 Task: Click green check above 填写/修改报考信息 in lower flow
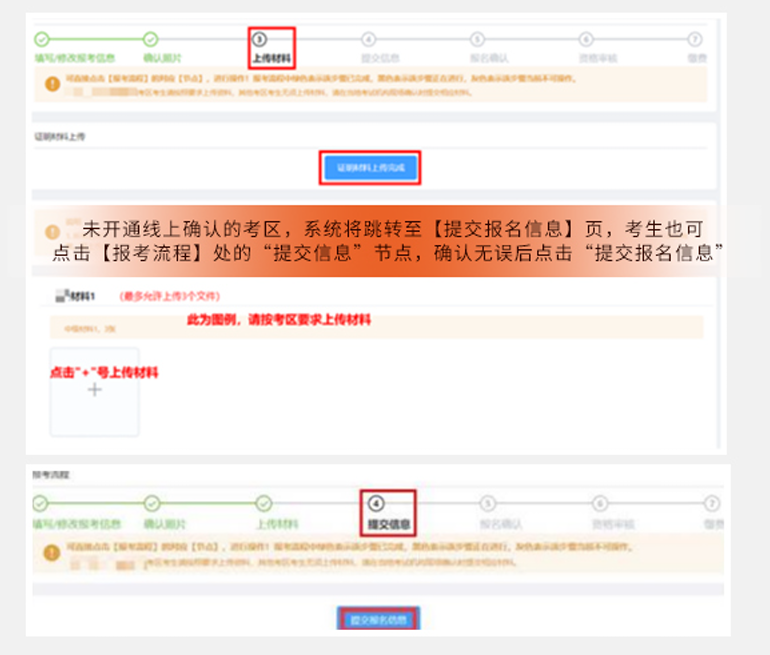click(x=42, y=503)
